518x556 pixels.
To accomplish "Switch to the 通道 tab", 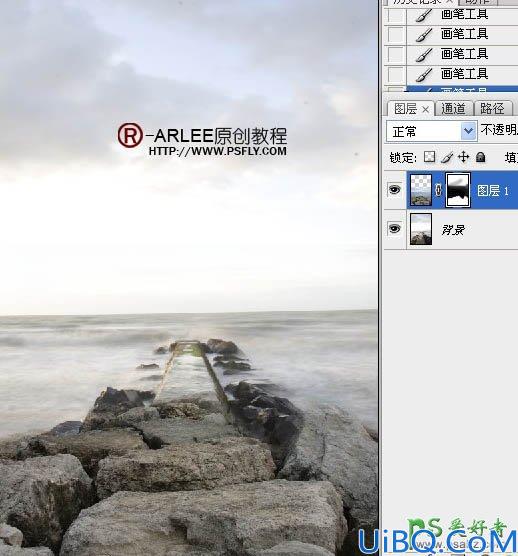I will point(454,109).
